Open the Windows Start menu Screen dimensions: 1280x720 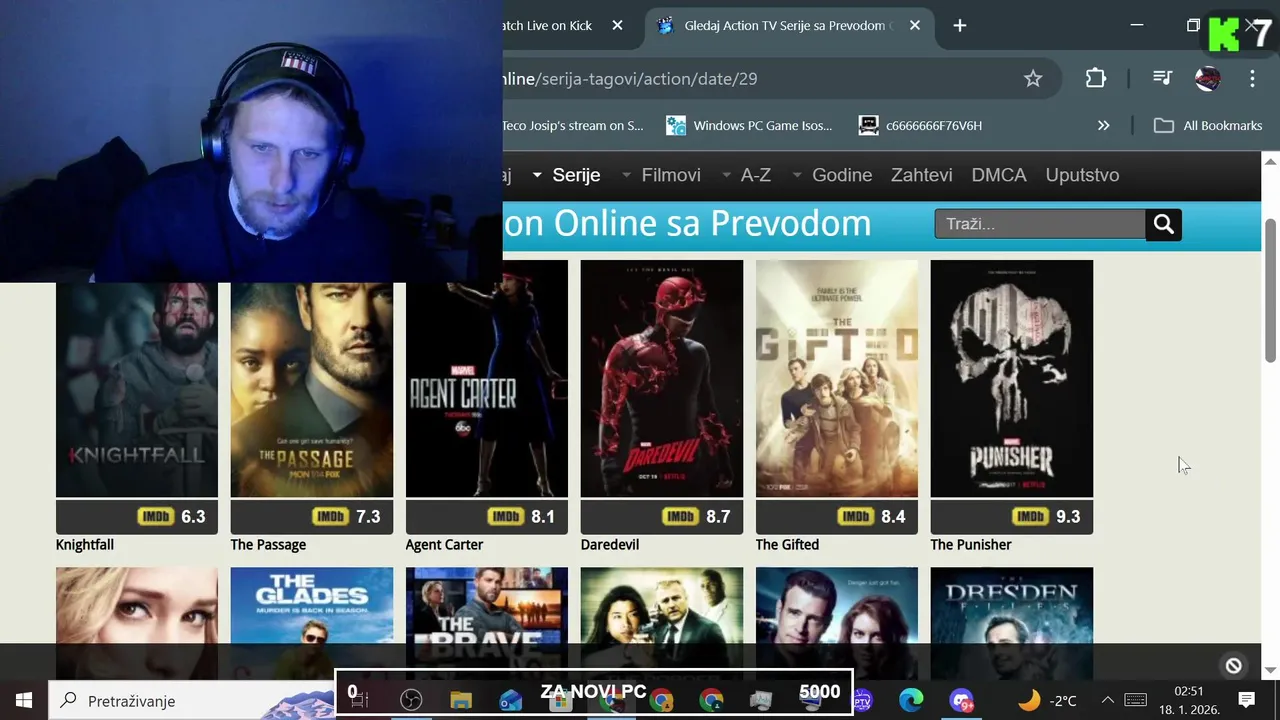24,700
